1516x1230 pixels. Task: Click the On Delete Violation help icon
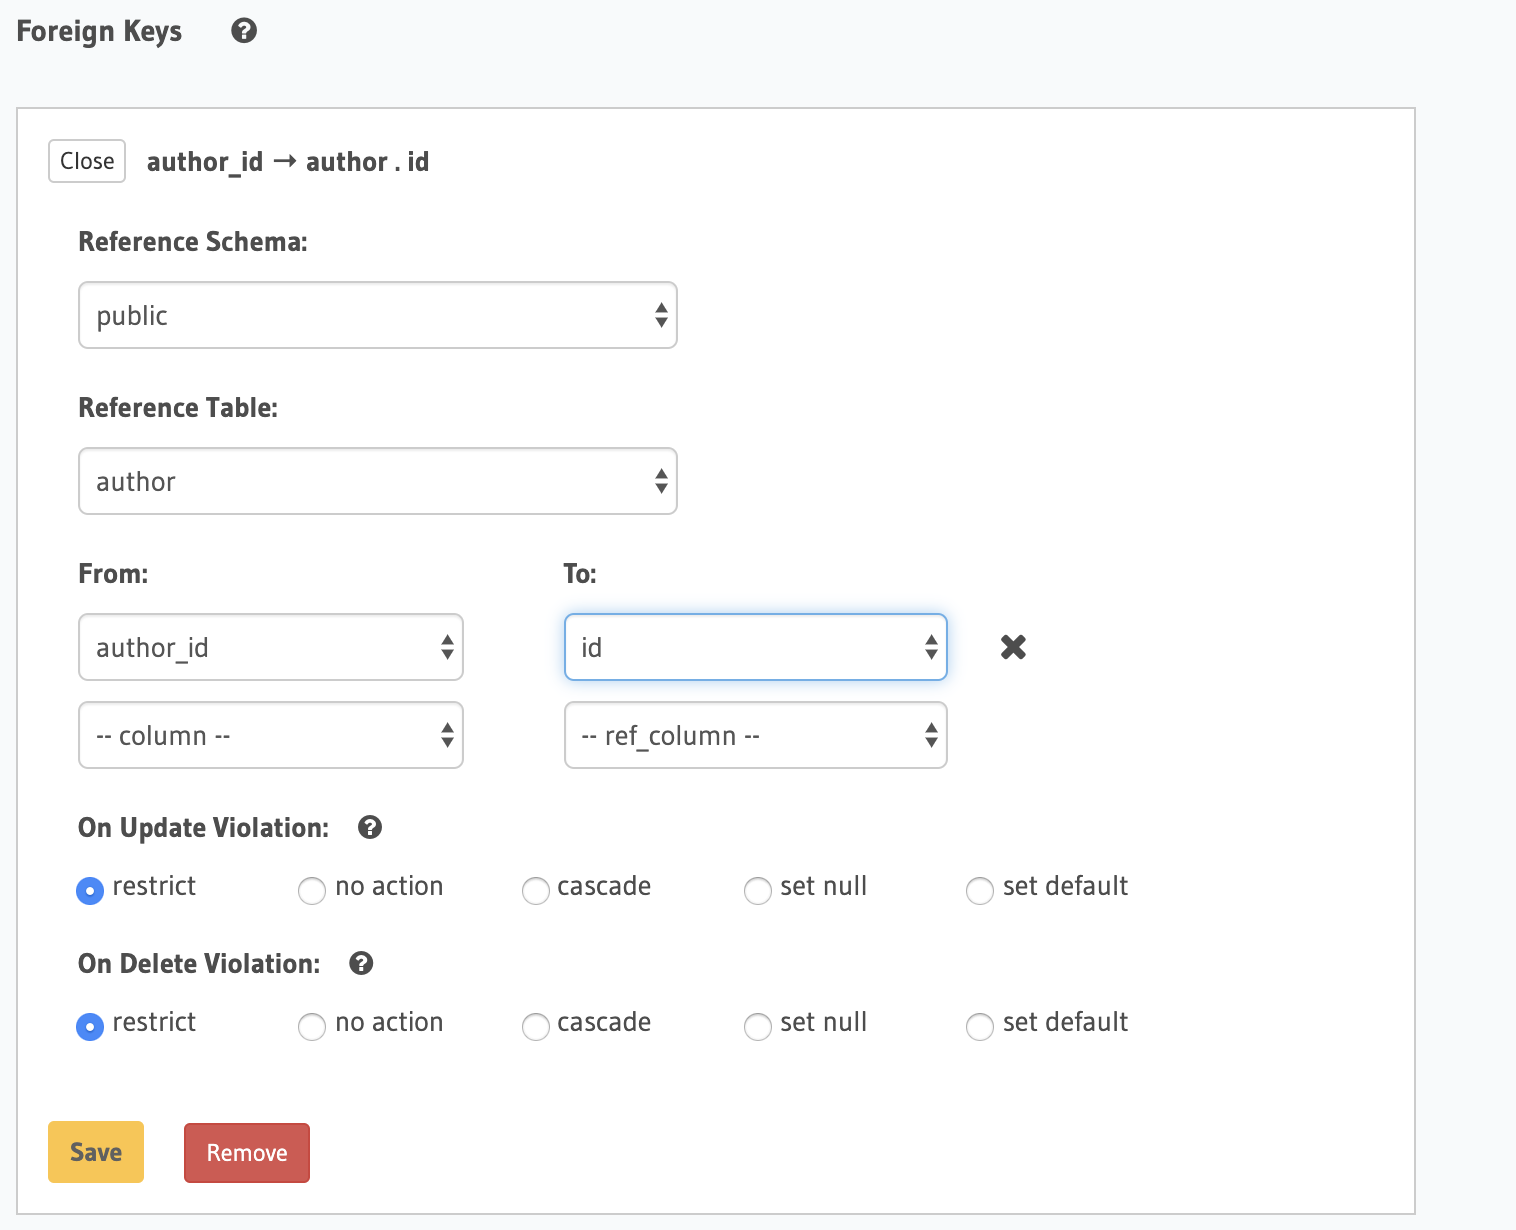361,963
